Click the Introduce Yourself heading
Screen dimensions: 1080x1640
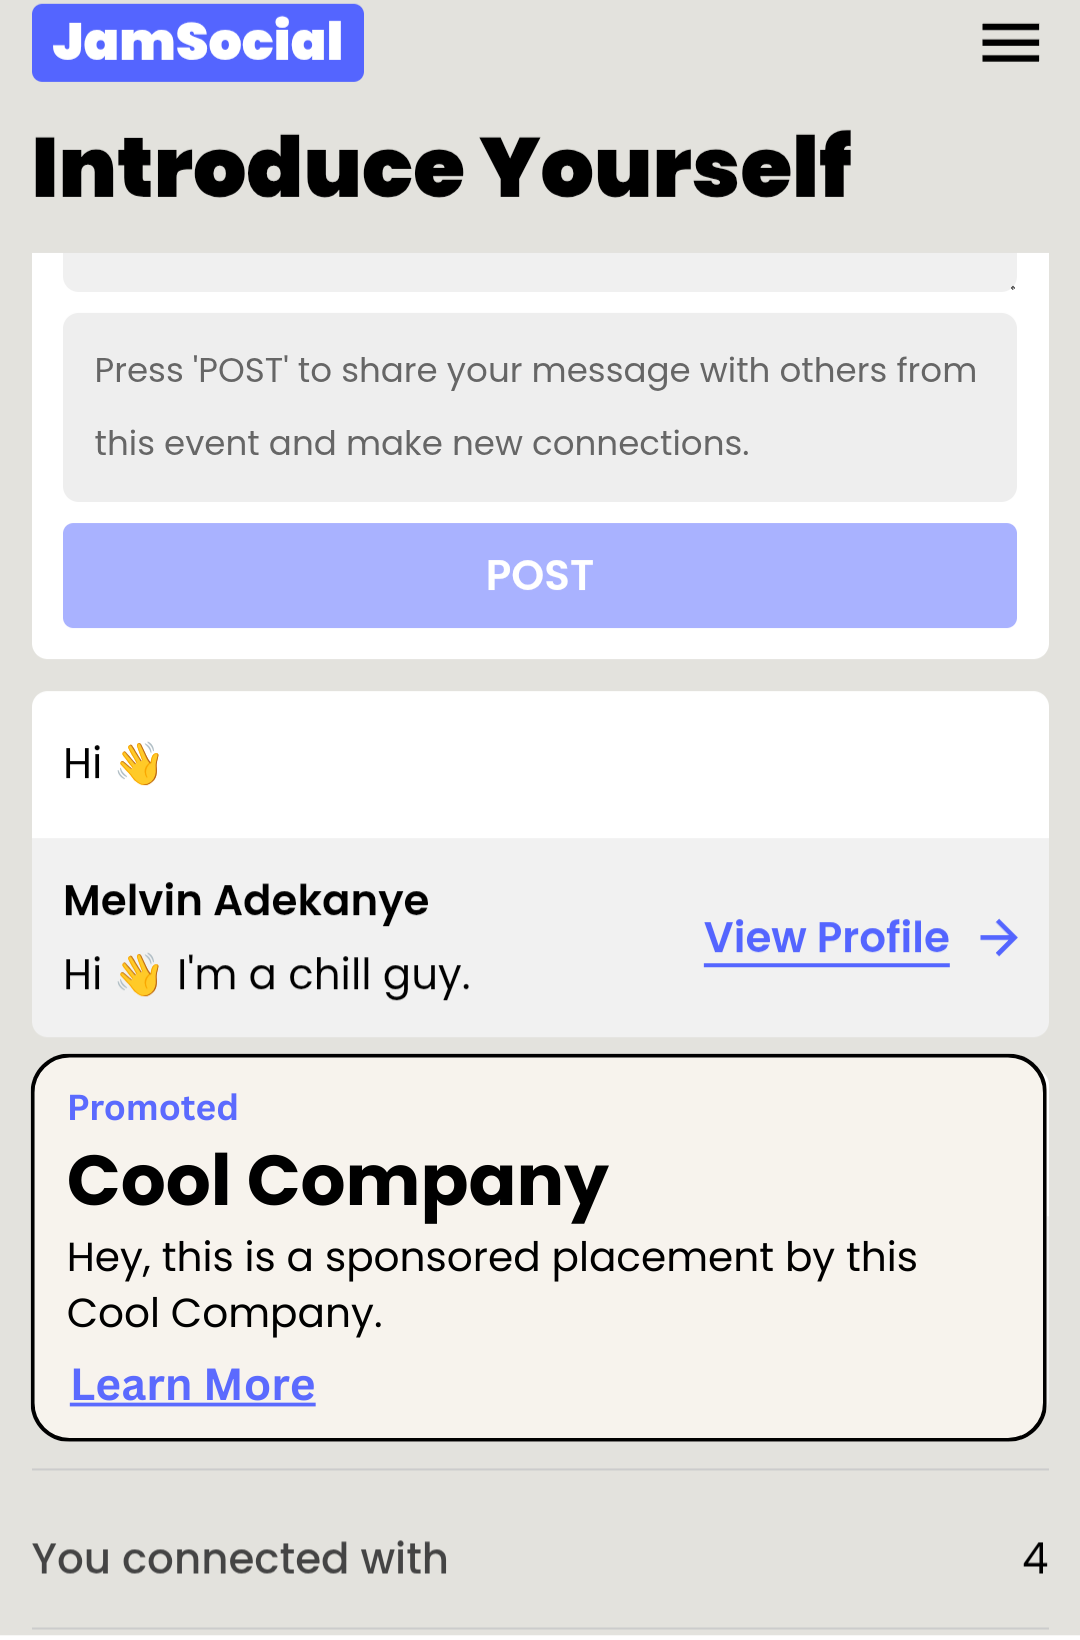442,167
